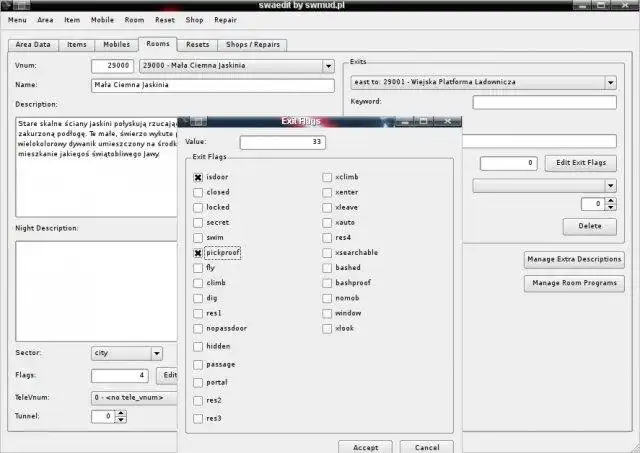Decrease the exit spinner above Delete
640x453 pixels.
(x=611, y=207)
